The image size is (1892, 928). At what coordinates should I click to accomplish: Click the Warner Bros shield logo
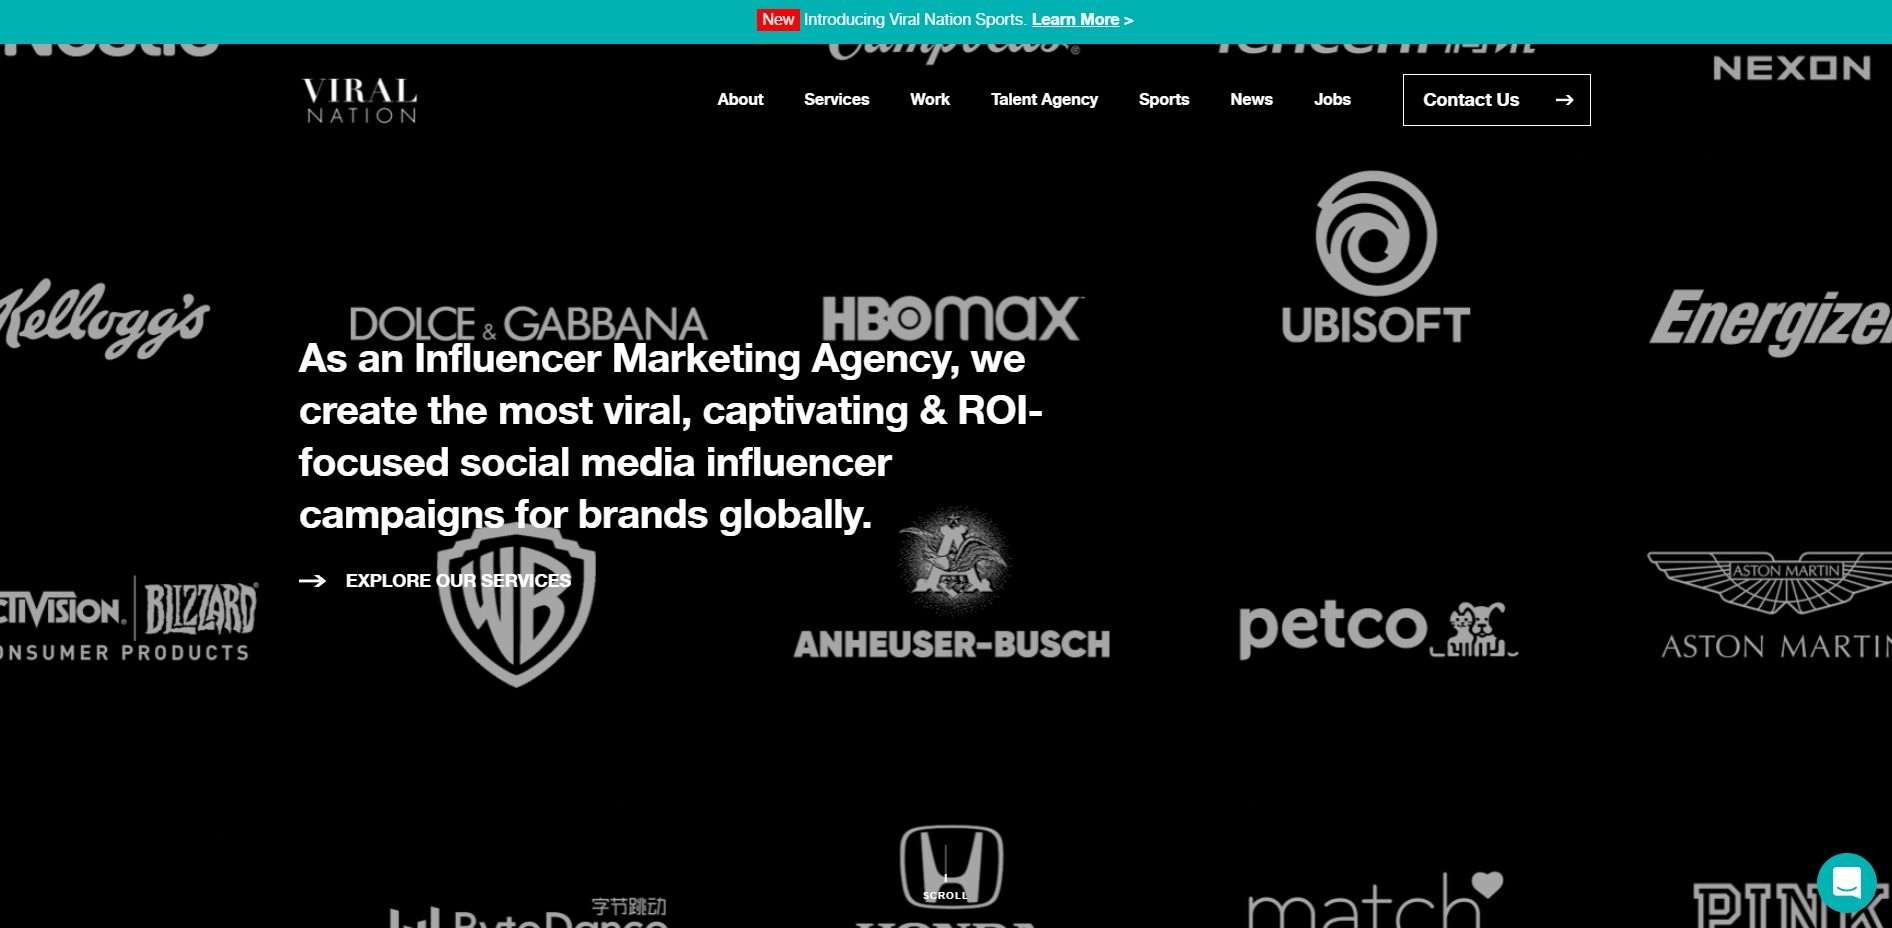(x=516, y=604)
